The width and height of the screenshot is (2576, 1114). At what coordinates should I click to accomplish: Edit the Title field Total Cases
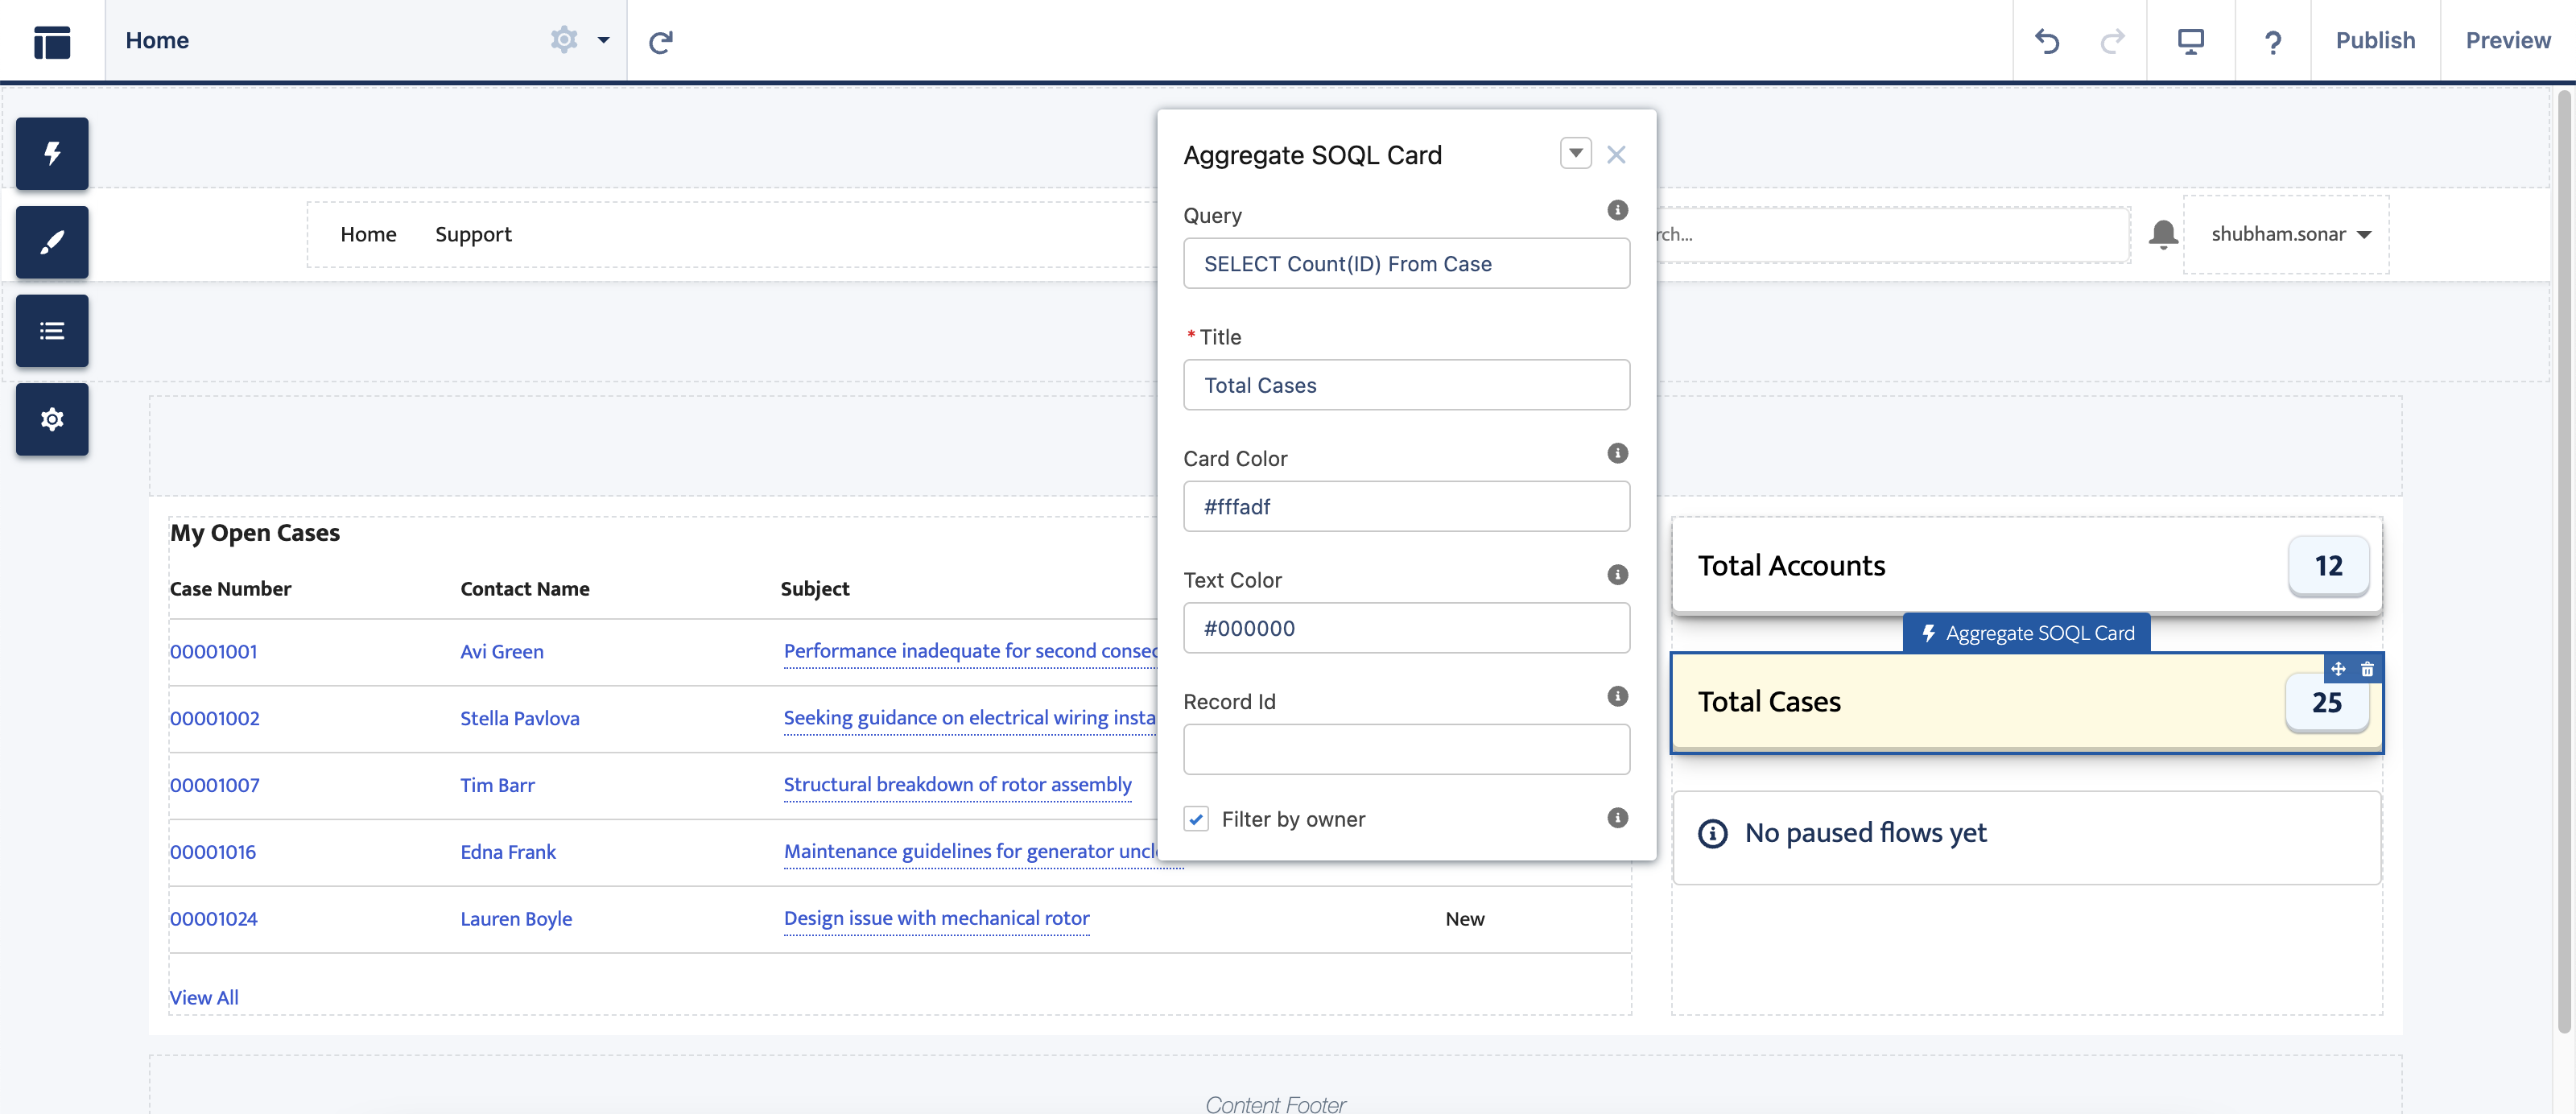click(x=1406, y=385)
